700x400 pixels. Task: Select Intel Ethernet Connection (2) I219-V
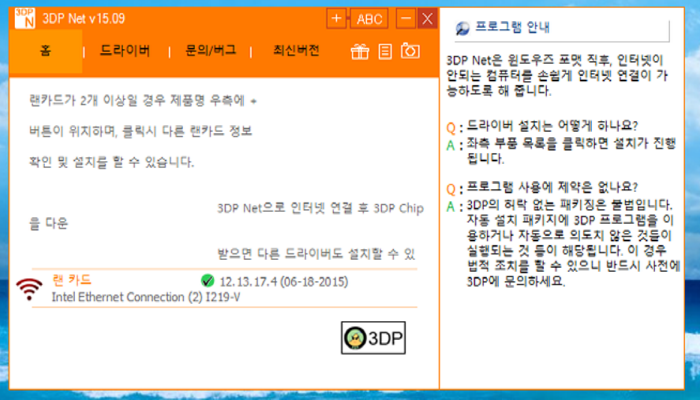(x=146, y=297)
